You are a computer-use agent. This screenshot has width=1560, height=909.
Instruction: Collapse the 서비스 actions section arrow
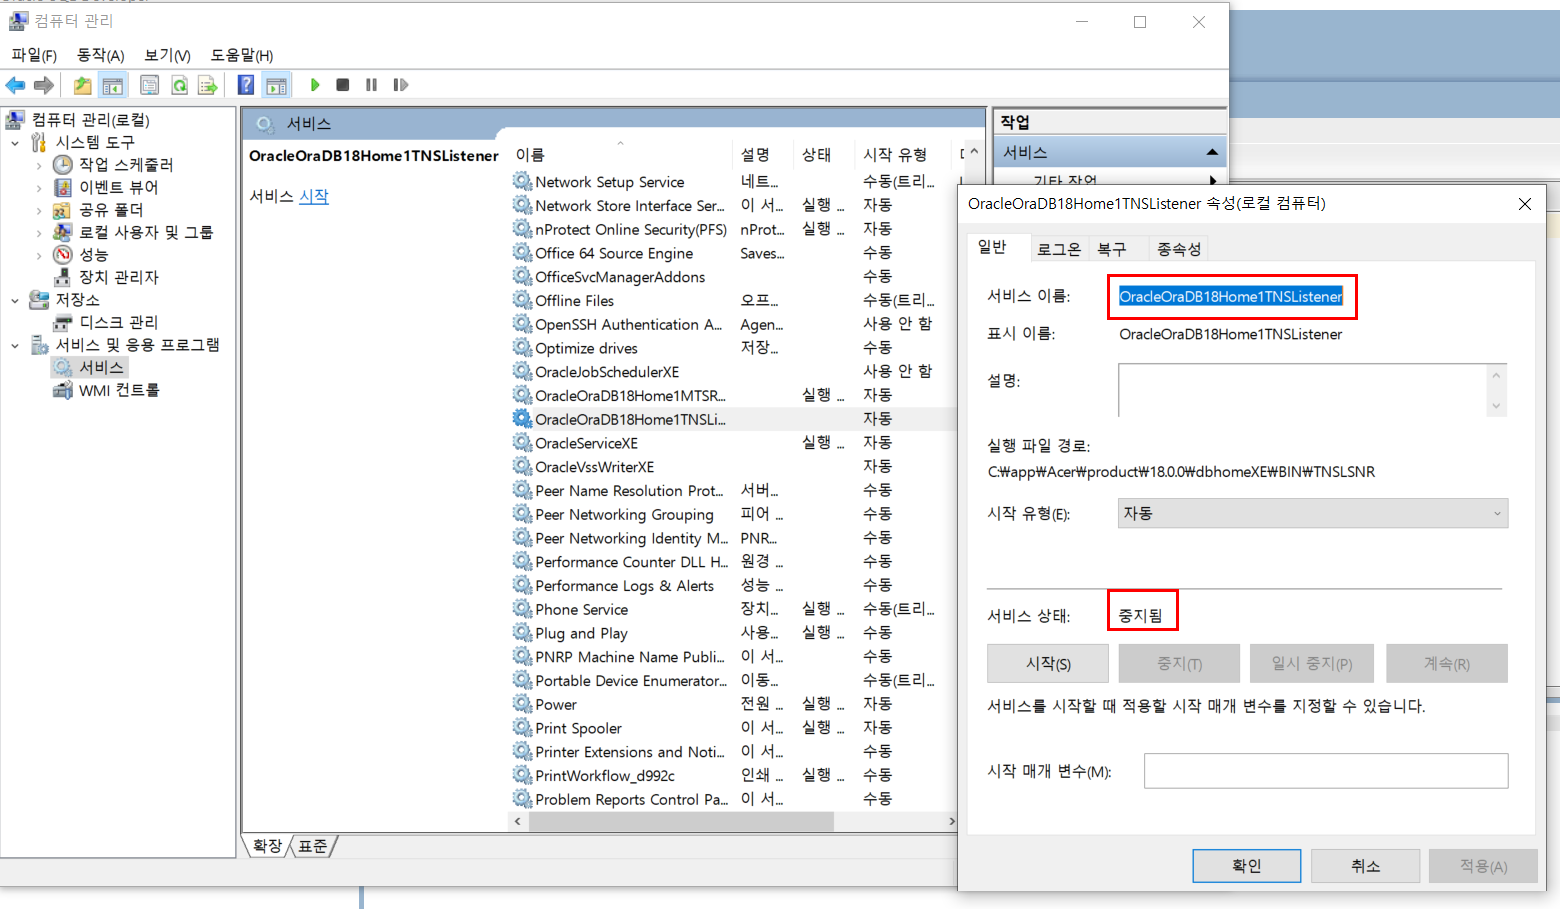[x=1212, y=152]
